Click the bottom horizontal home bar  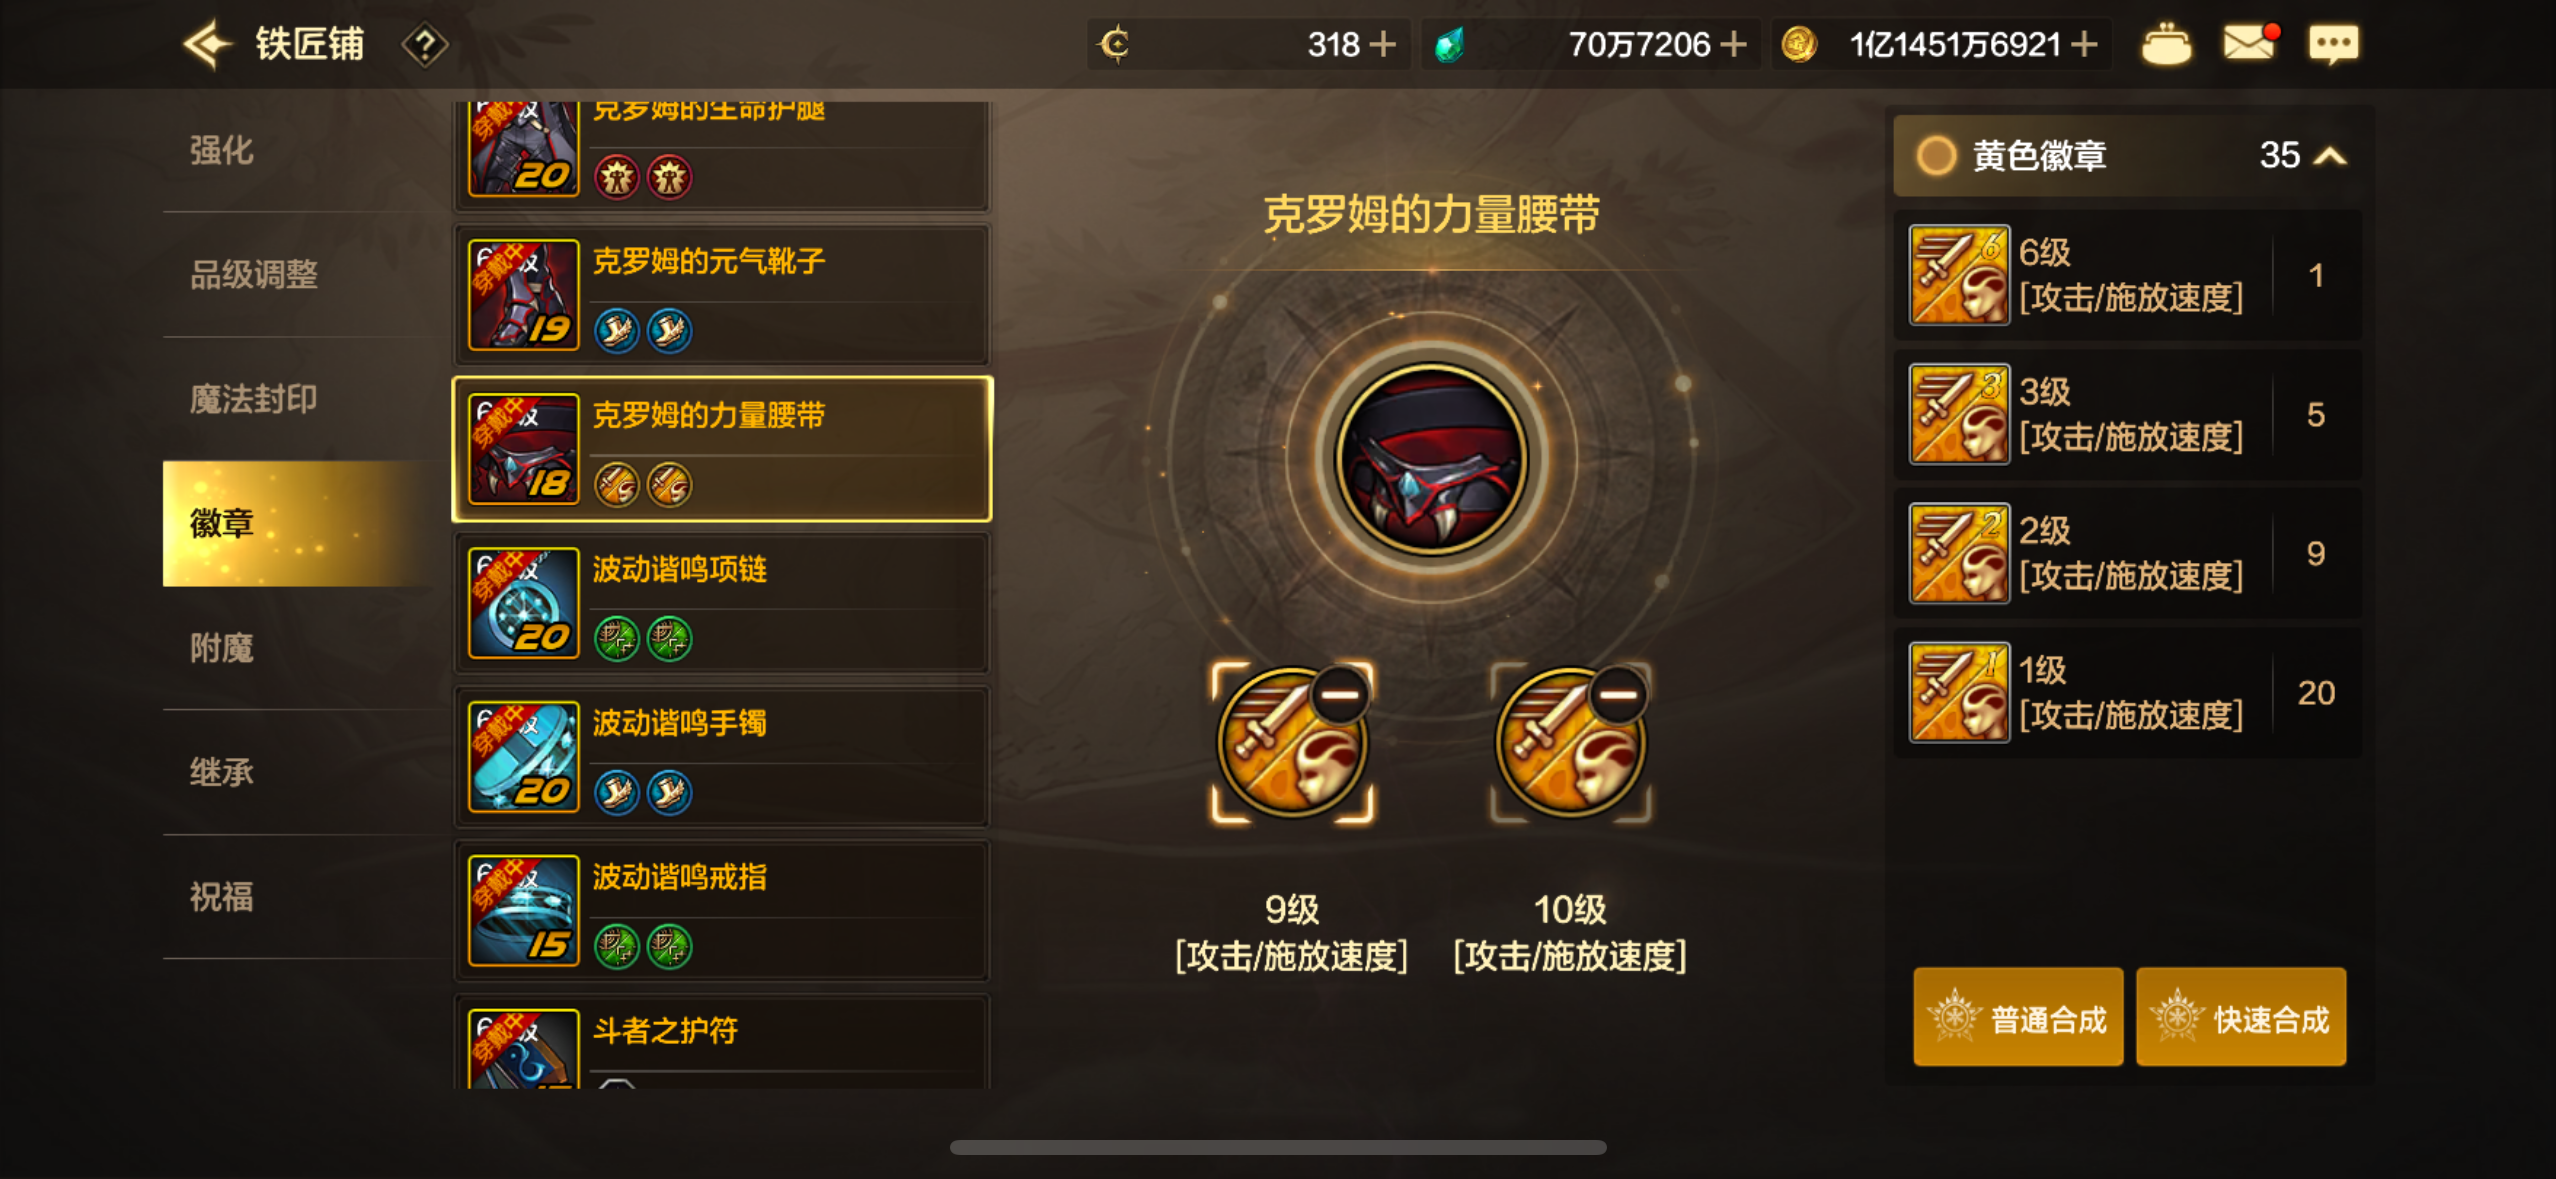tap(1278, 1147)
